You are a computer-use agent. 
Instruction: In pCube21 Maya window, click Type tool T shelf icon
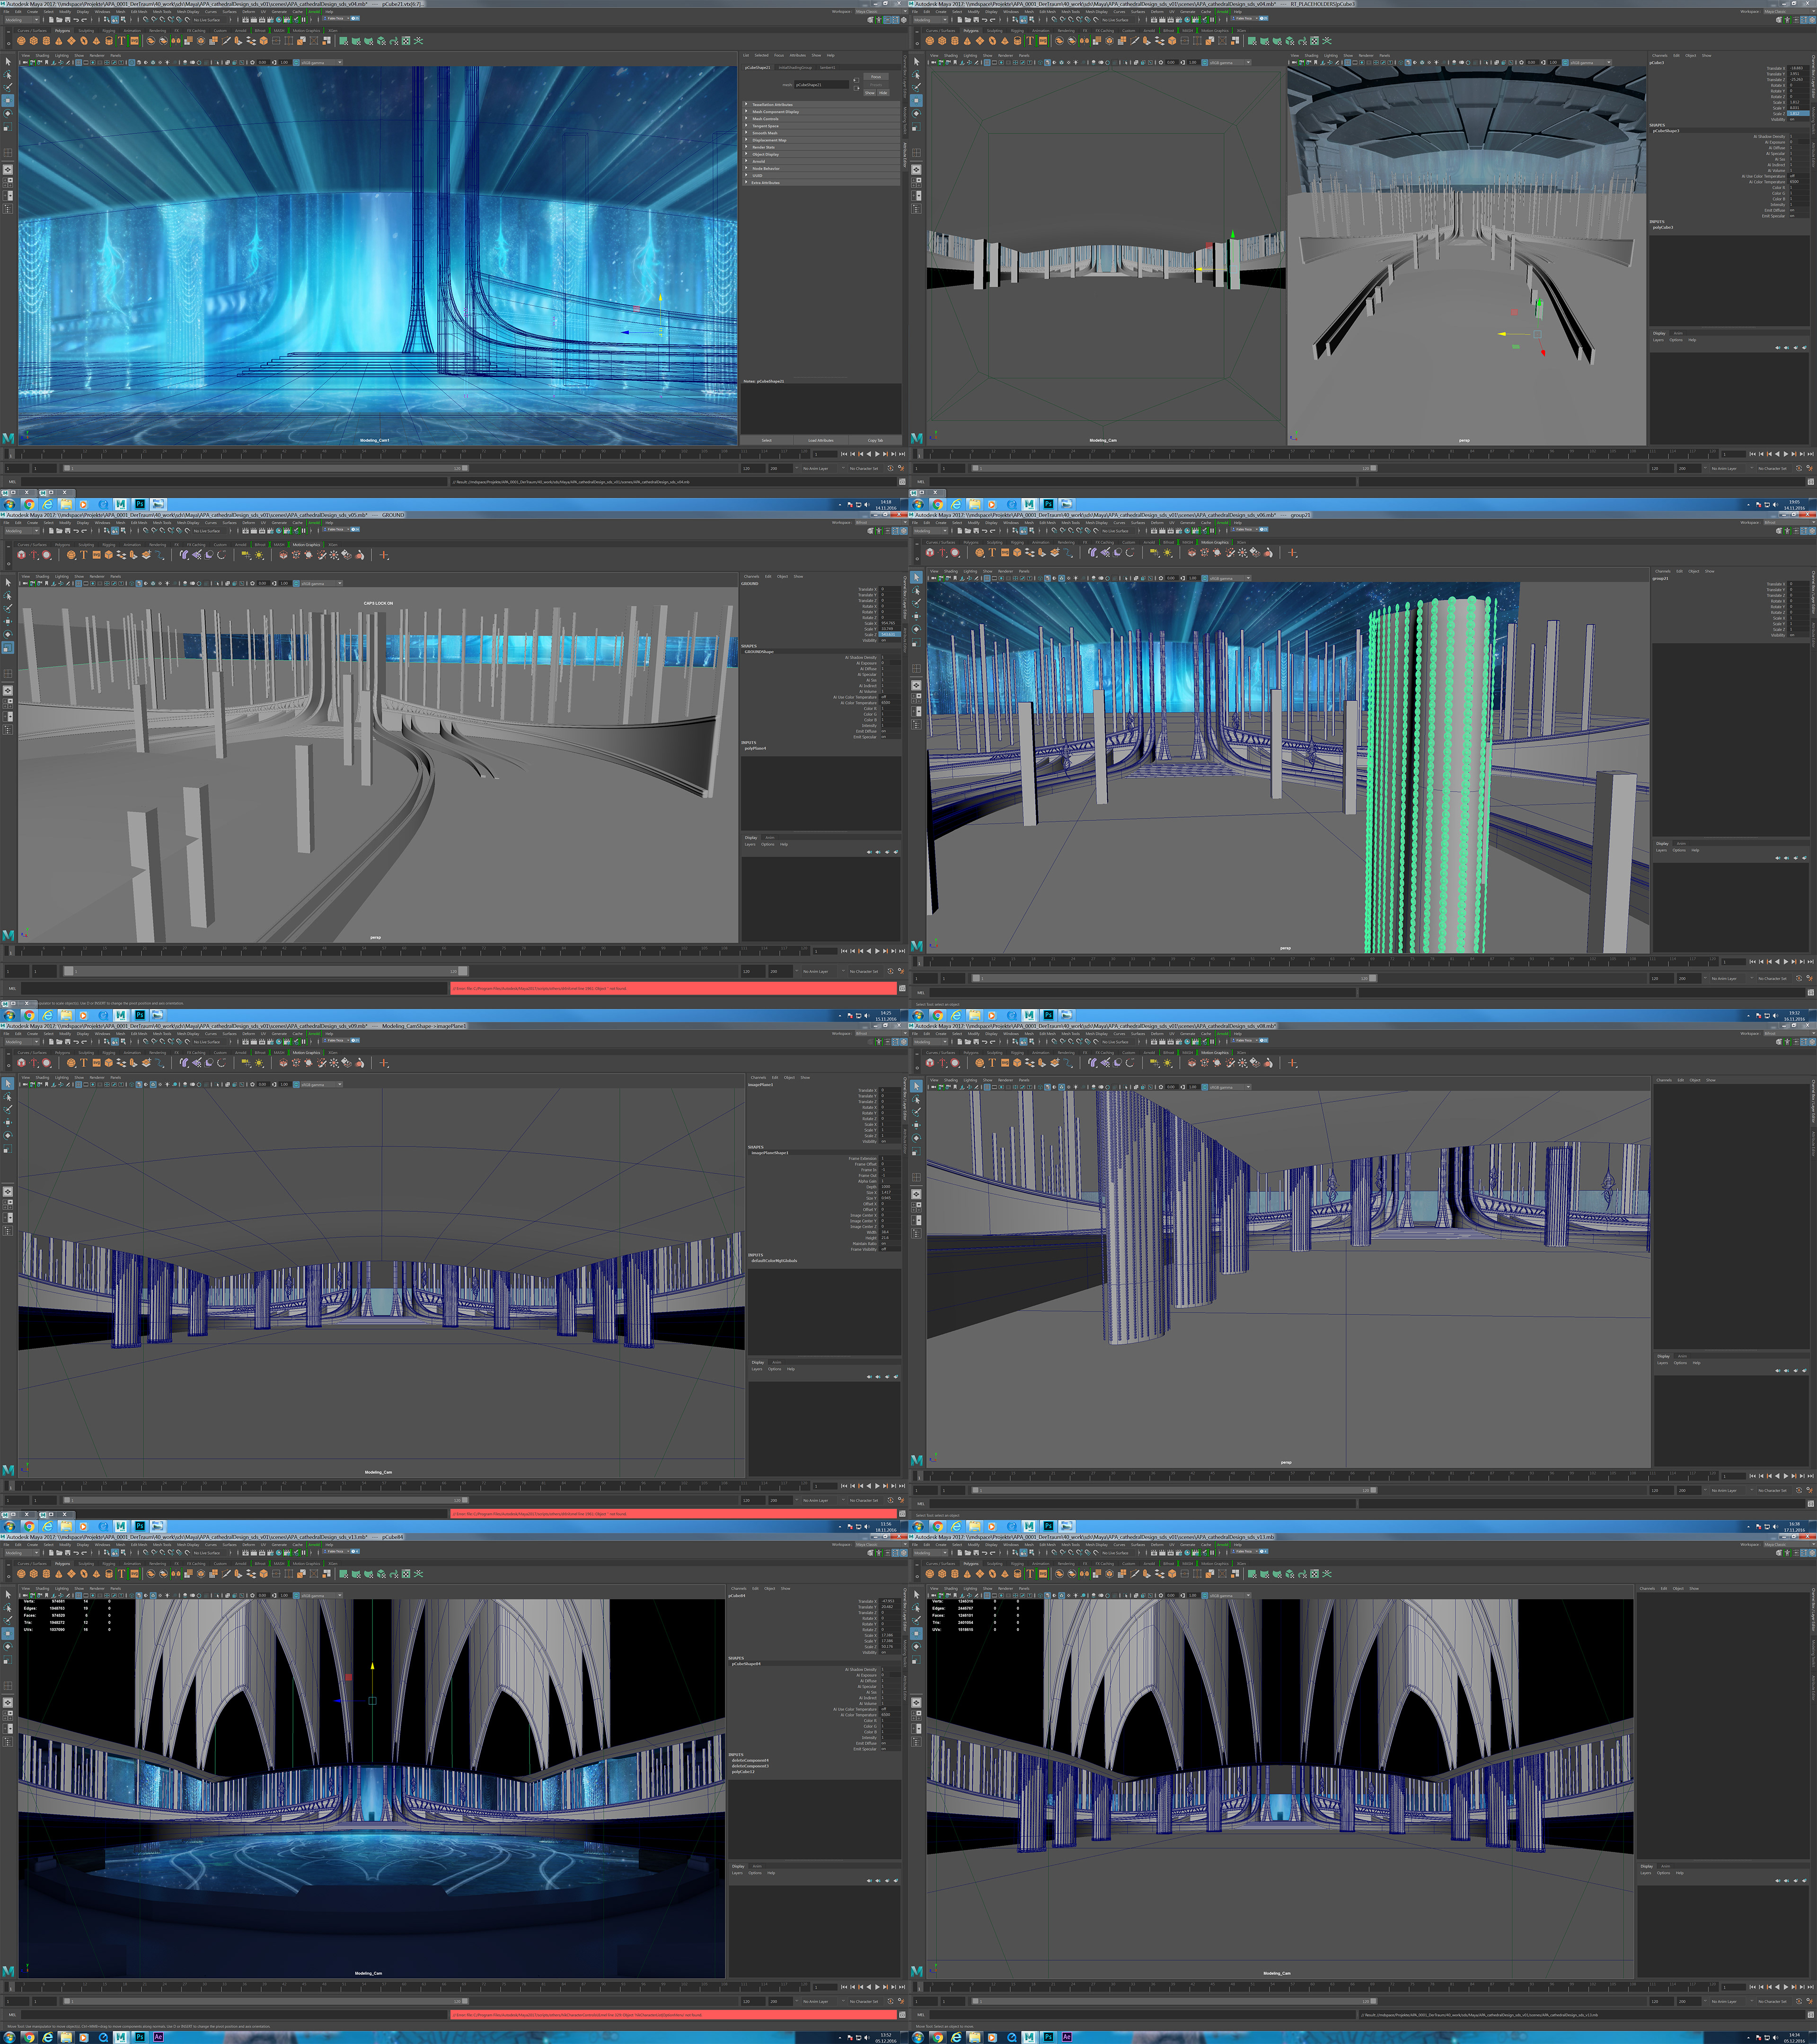(121, 41)
